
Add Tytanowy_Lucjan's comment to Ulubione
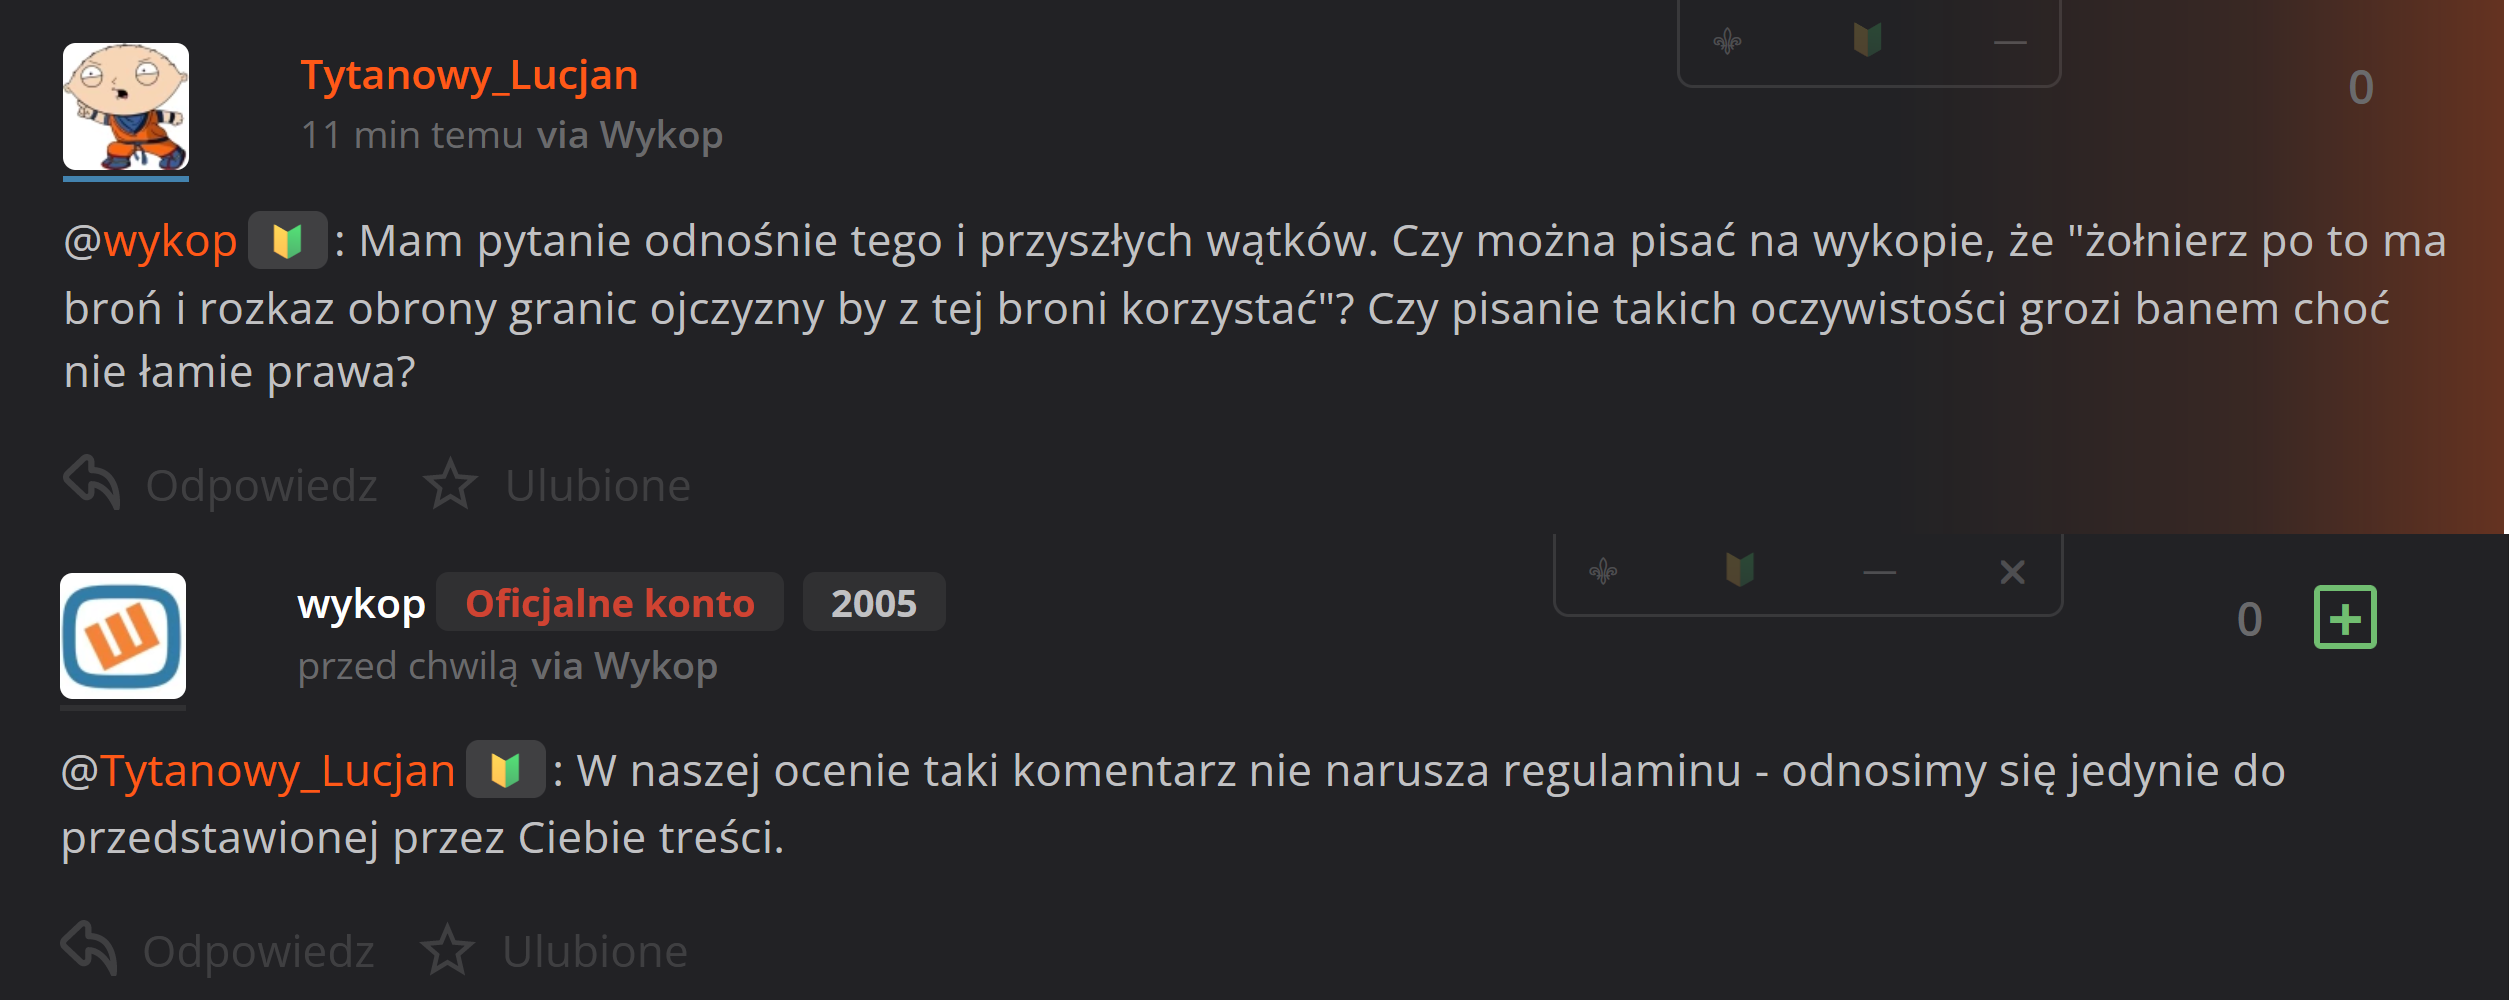coord(558,485)
